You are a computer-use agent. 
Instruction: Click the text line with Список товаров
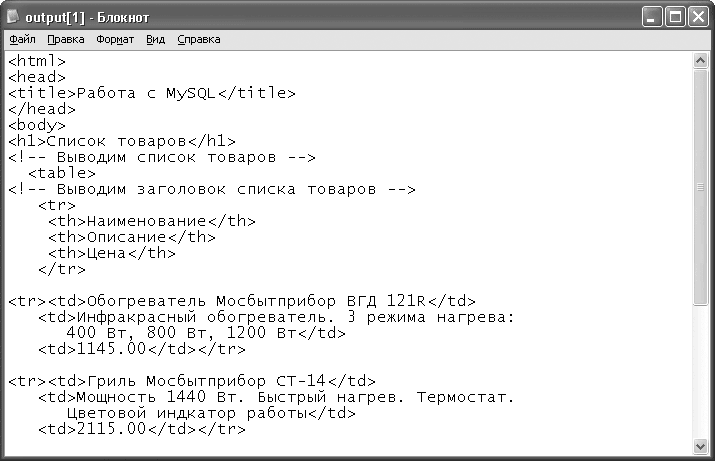click(x=122, y=141)
